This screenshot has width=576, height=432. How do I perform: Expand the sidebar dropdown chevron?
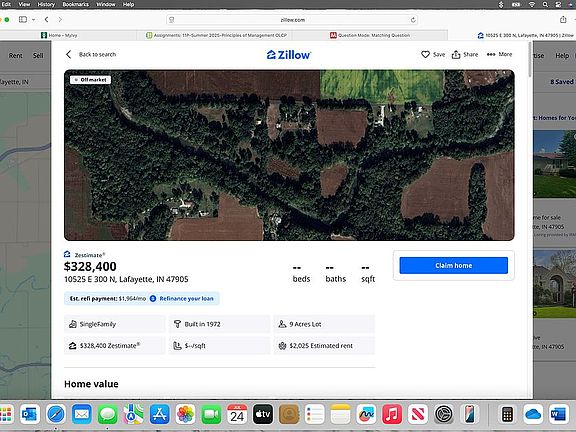(33, 19)
